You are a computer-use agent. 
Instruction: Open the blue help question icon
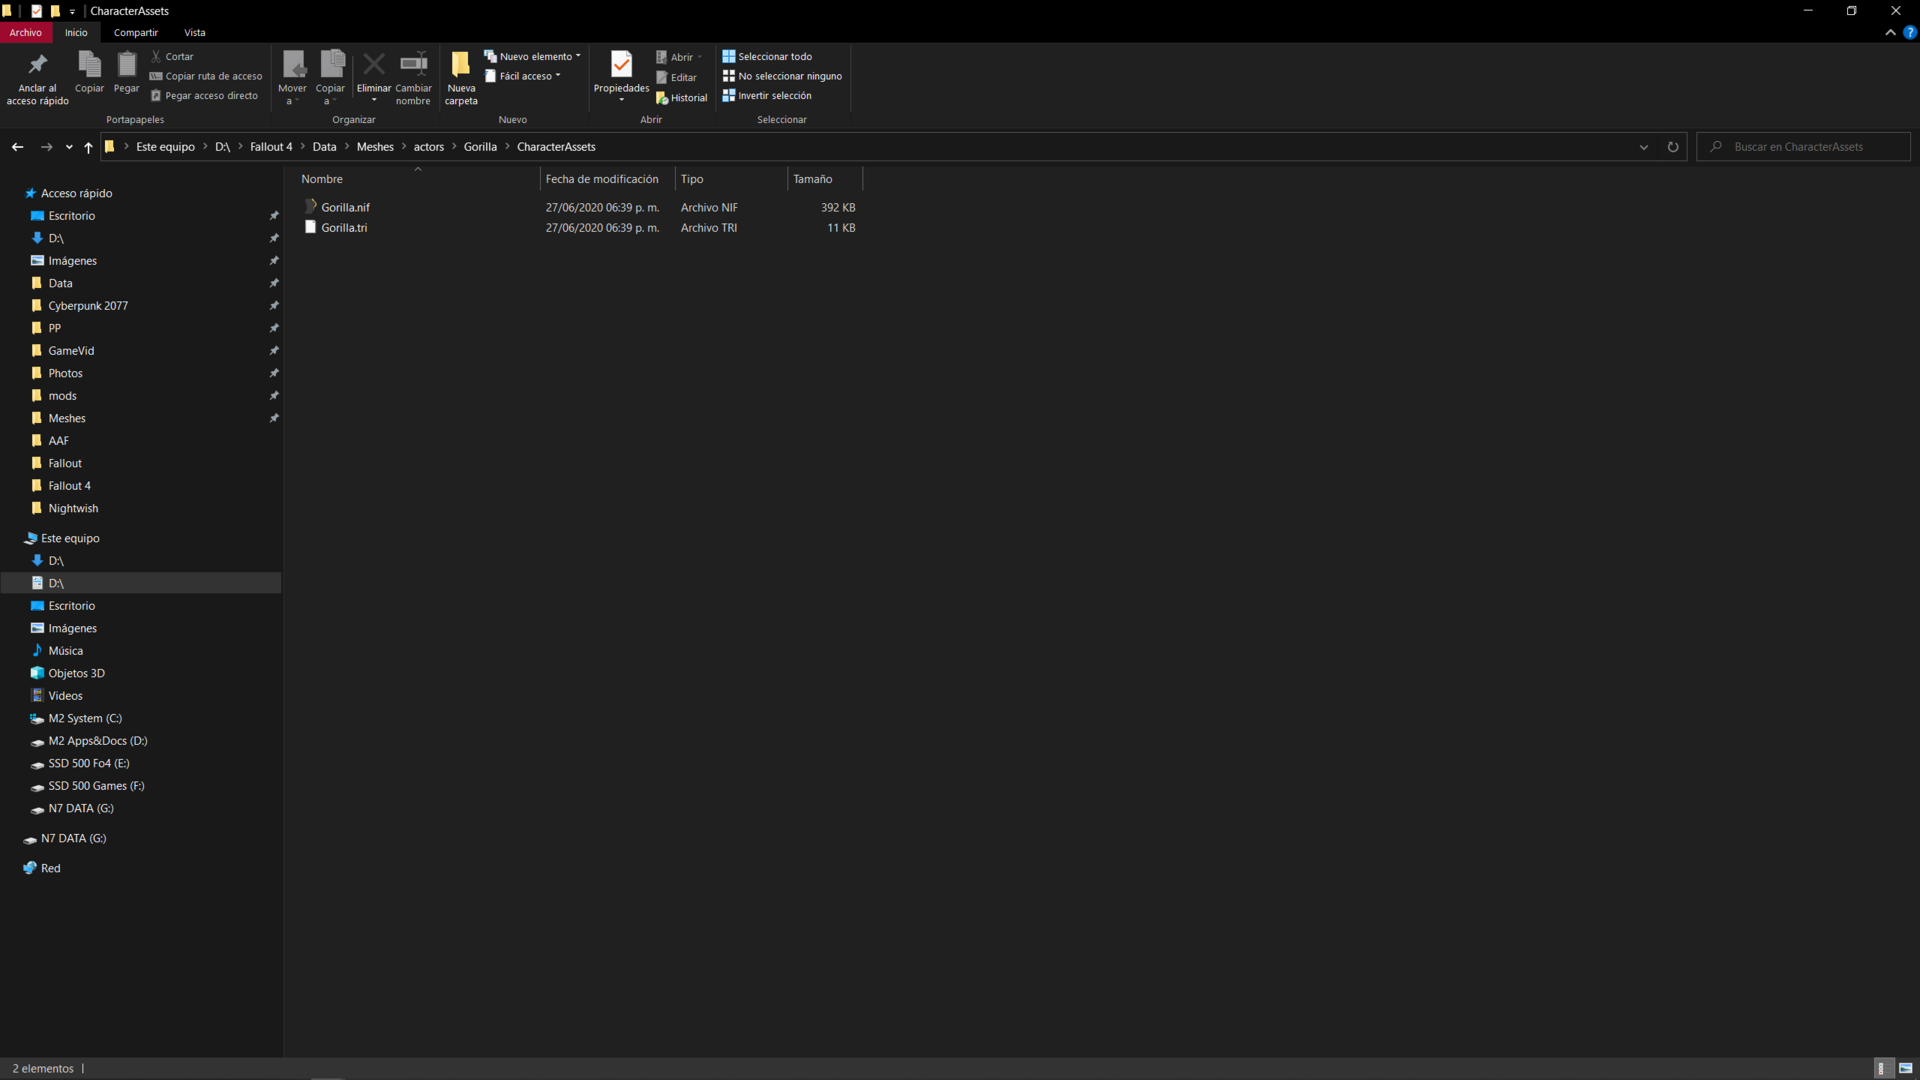pos(1910,33)
